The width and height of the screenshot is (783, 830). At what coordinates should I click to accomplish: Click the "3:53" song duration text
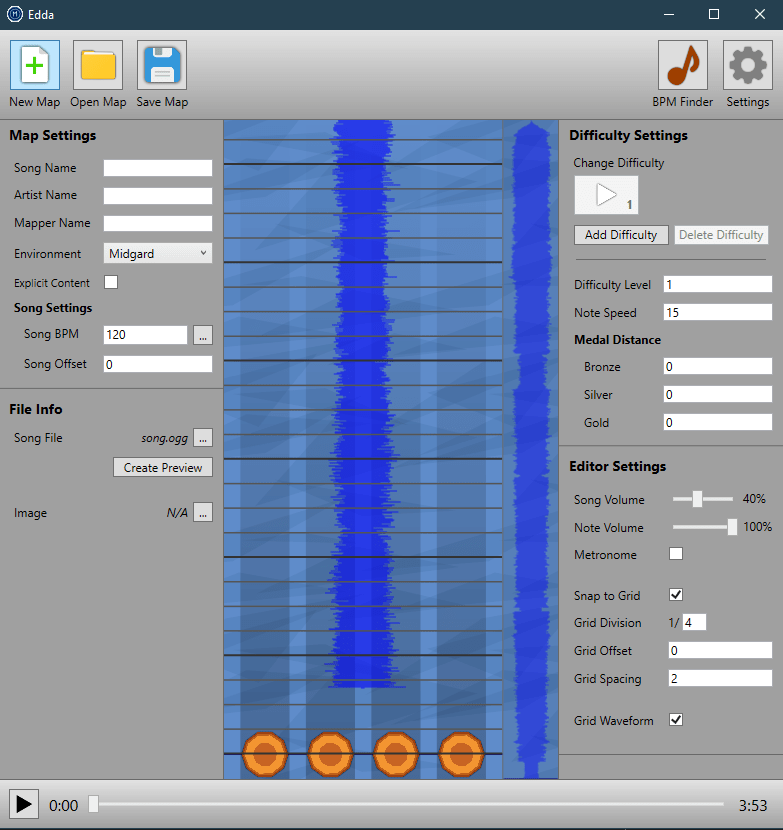pyautogui.click(x=753, y=806)
